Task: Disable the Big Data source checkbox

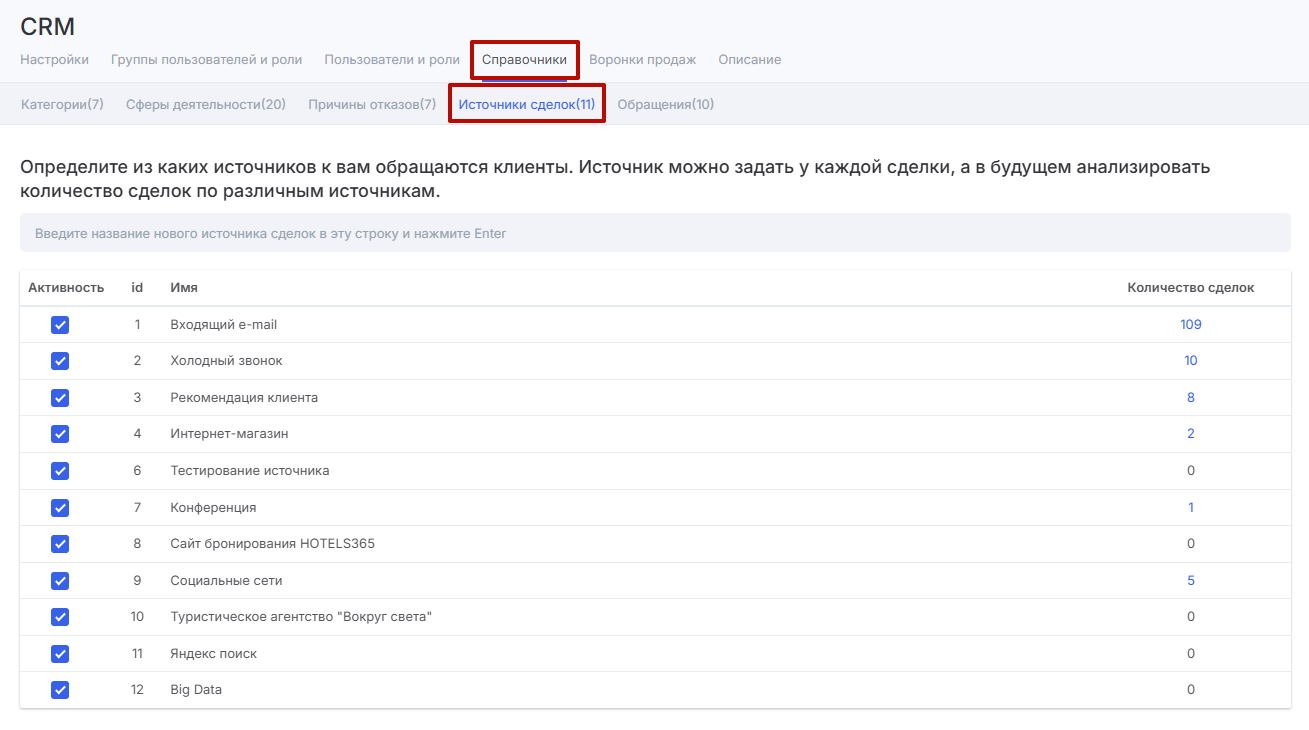Action: click(60, 690)
